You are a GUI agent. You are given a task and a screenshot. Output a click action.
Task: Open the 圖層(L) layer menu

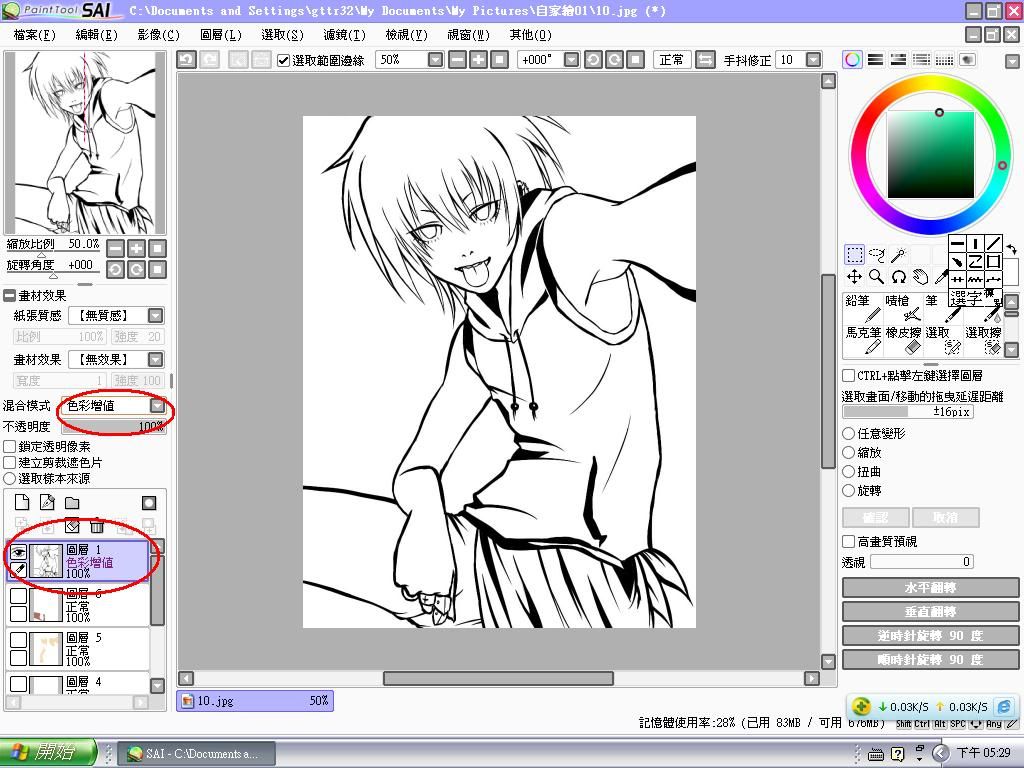221,35
